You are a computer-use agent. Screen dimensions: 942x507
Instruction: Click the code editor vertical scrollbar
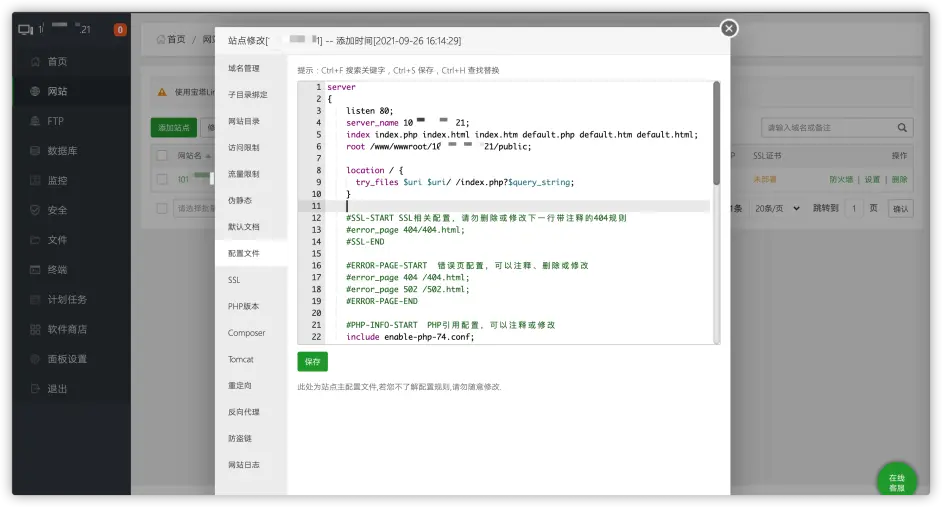[x=716, y=133]
